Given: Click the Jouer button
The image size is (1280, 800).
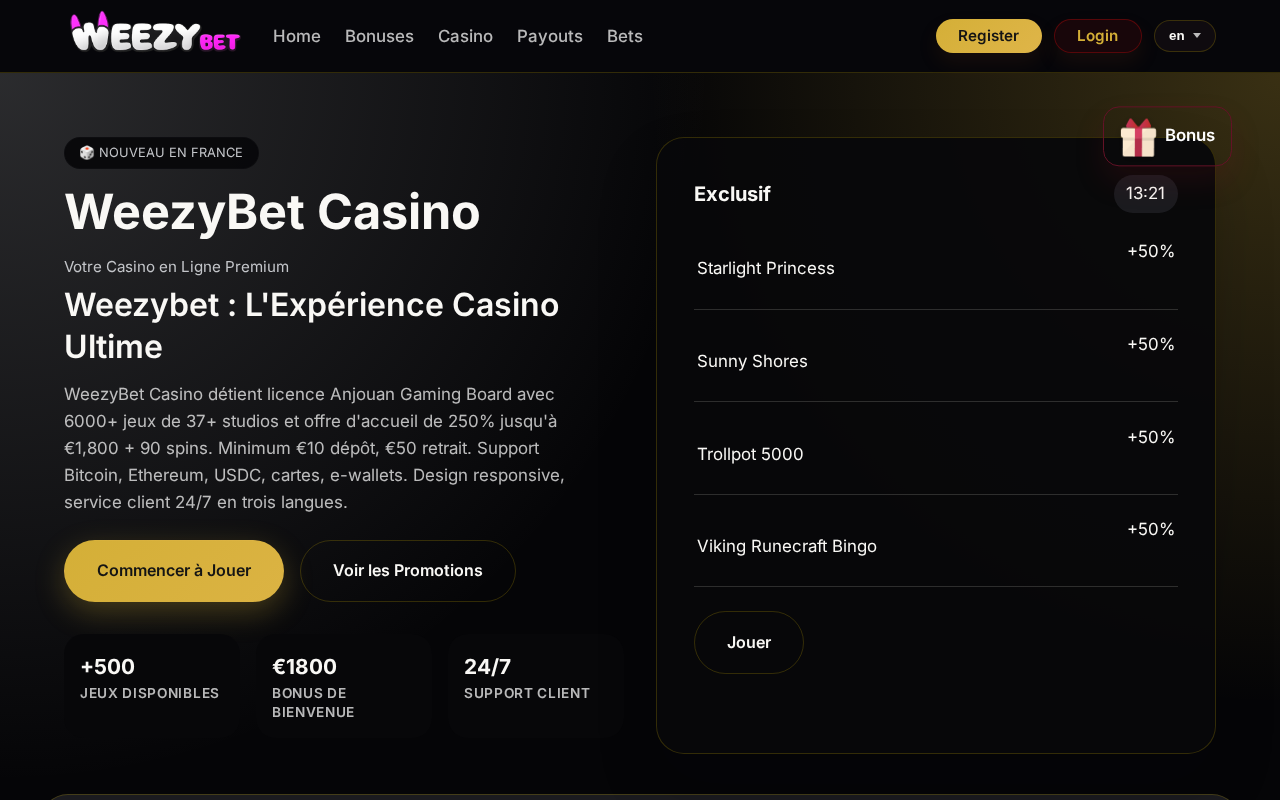Looking at the screenshot, I should point(749,642).
